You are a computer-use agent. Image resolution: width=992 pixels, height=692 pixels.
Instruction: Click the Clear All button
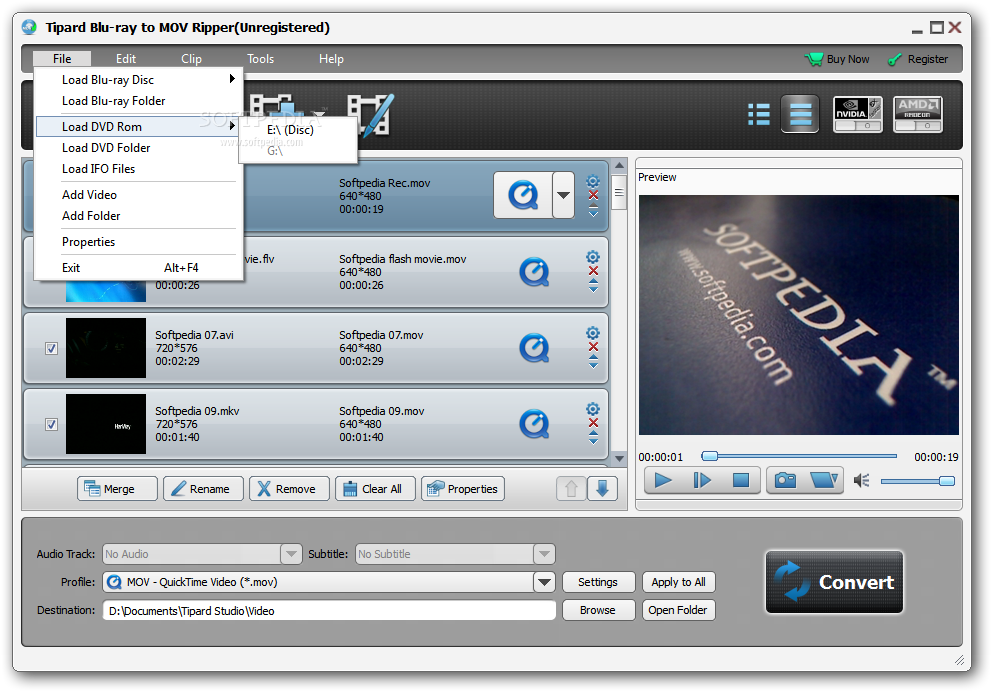coord(375,488)
